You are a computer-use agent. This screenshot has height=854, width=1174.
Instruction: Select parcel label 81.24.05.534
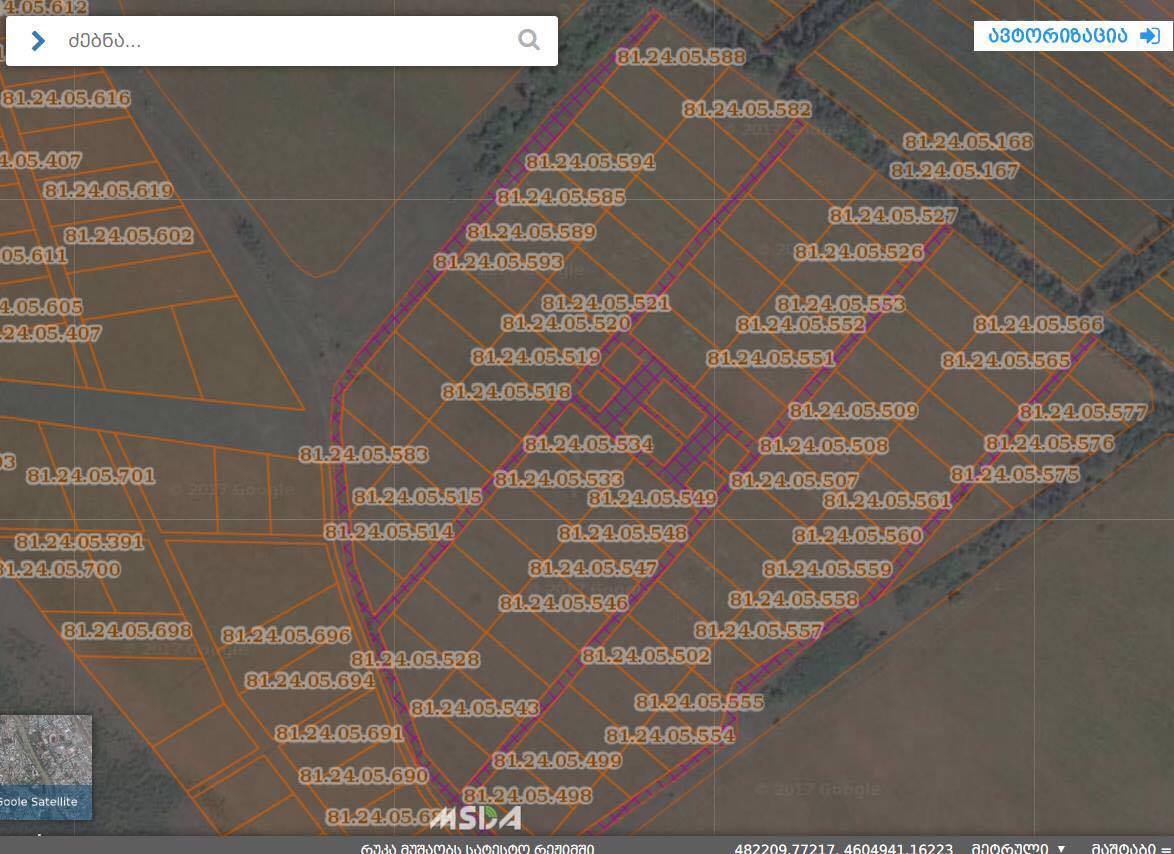(x=588, y=445)
